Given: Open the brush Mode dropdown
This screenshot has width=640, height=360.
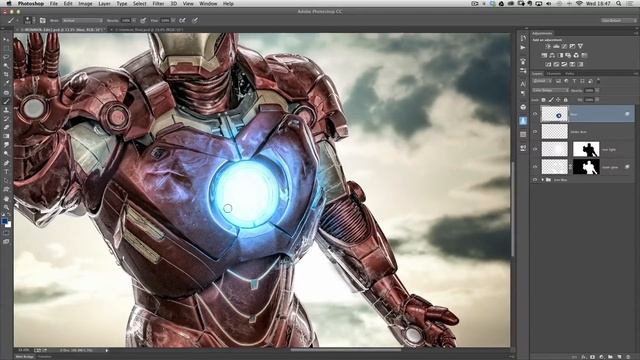Looking at the screenshot, I should click(82, 20).
